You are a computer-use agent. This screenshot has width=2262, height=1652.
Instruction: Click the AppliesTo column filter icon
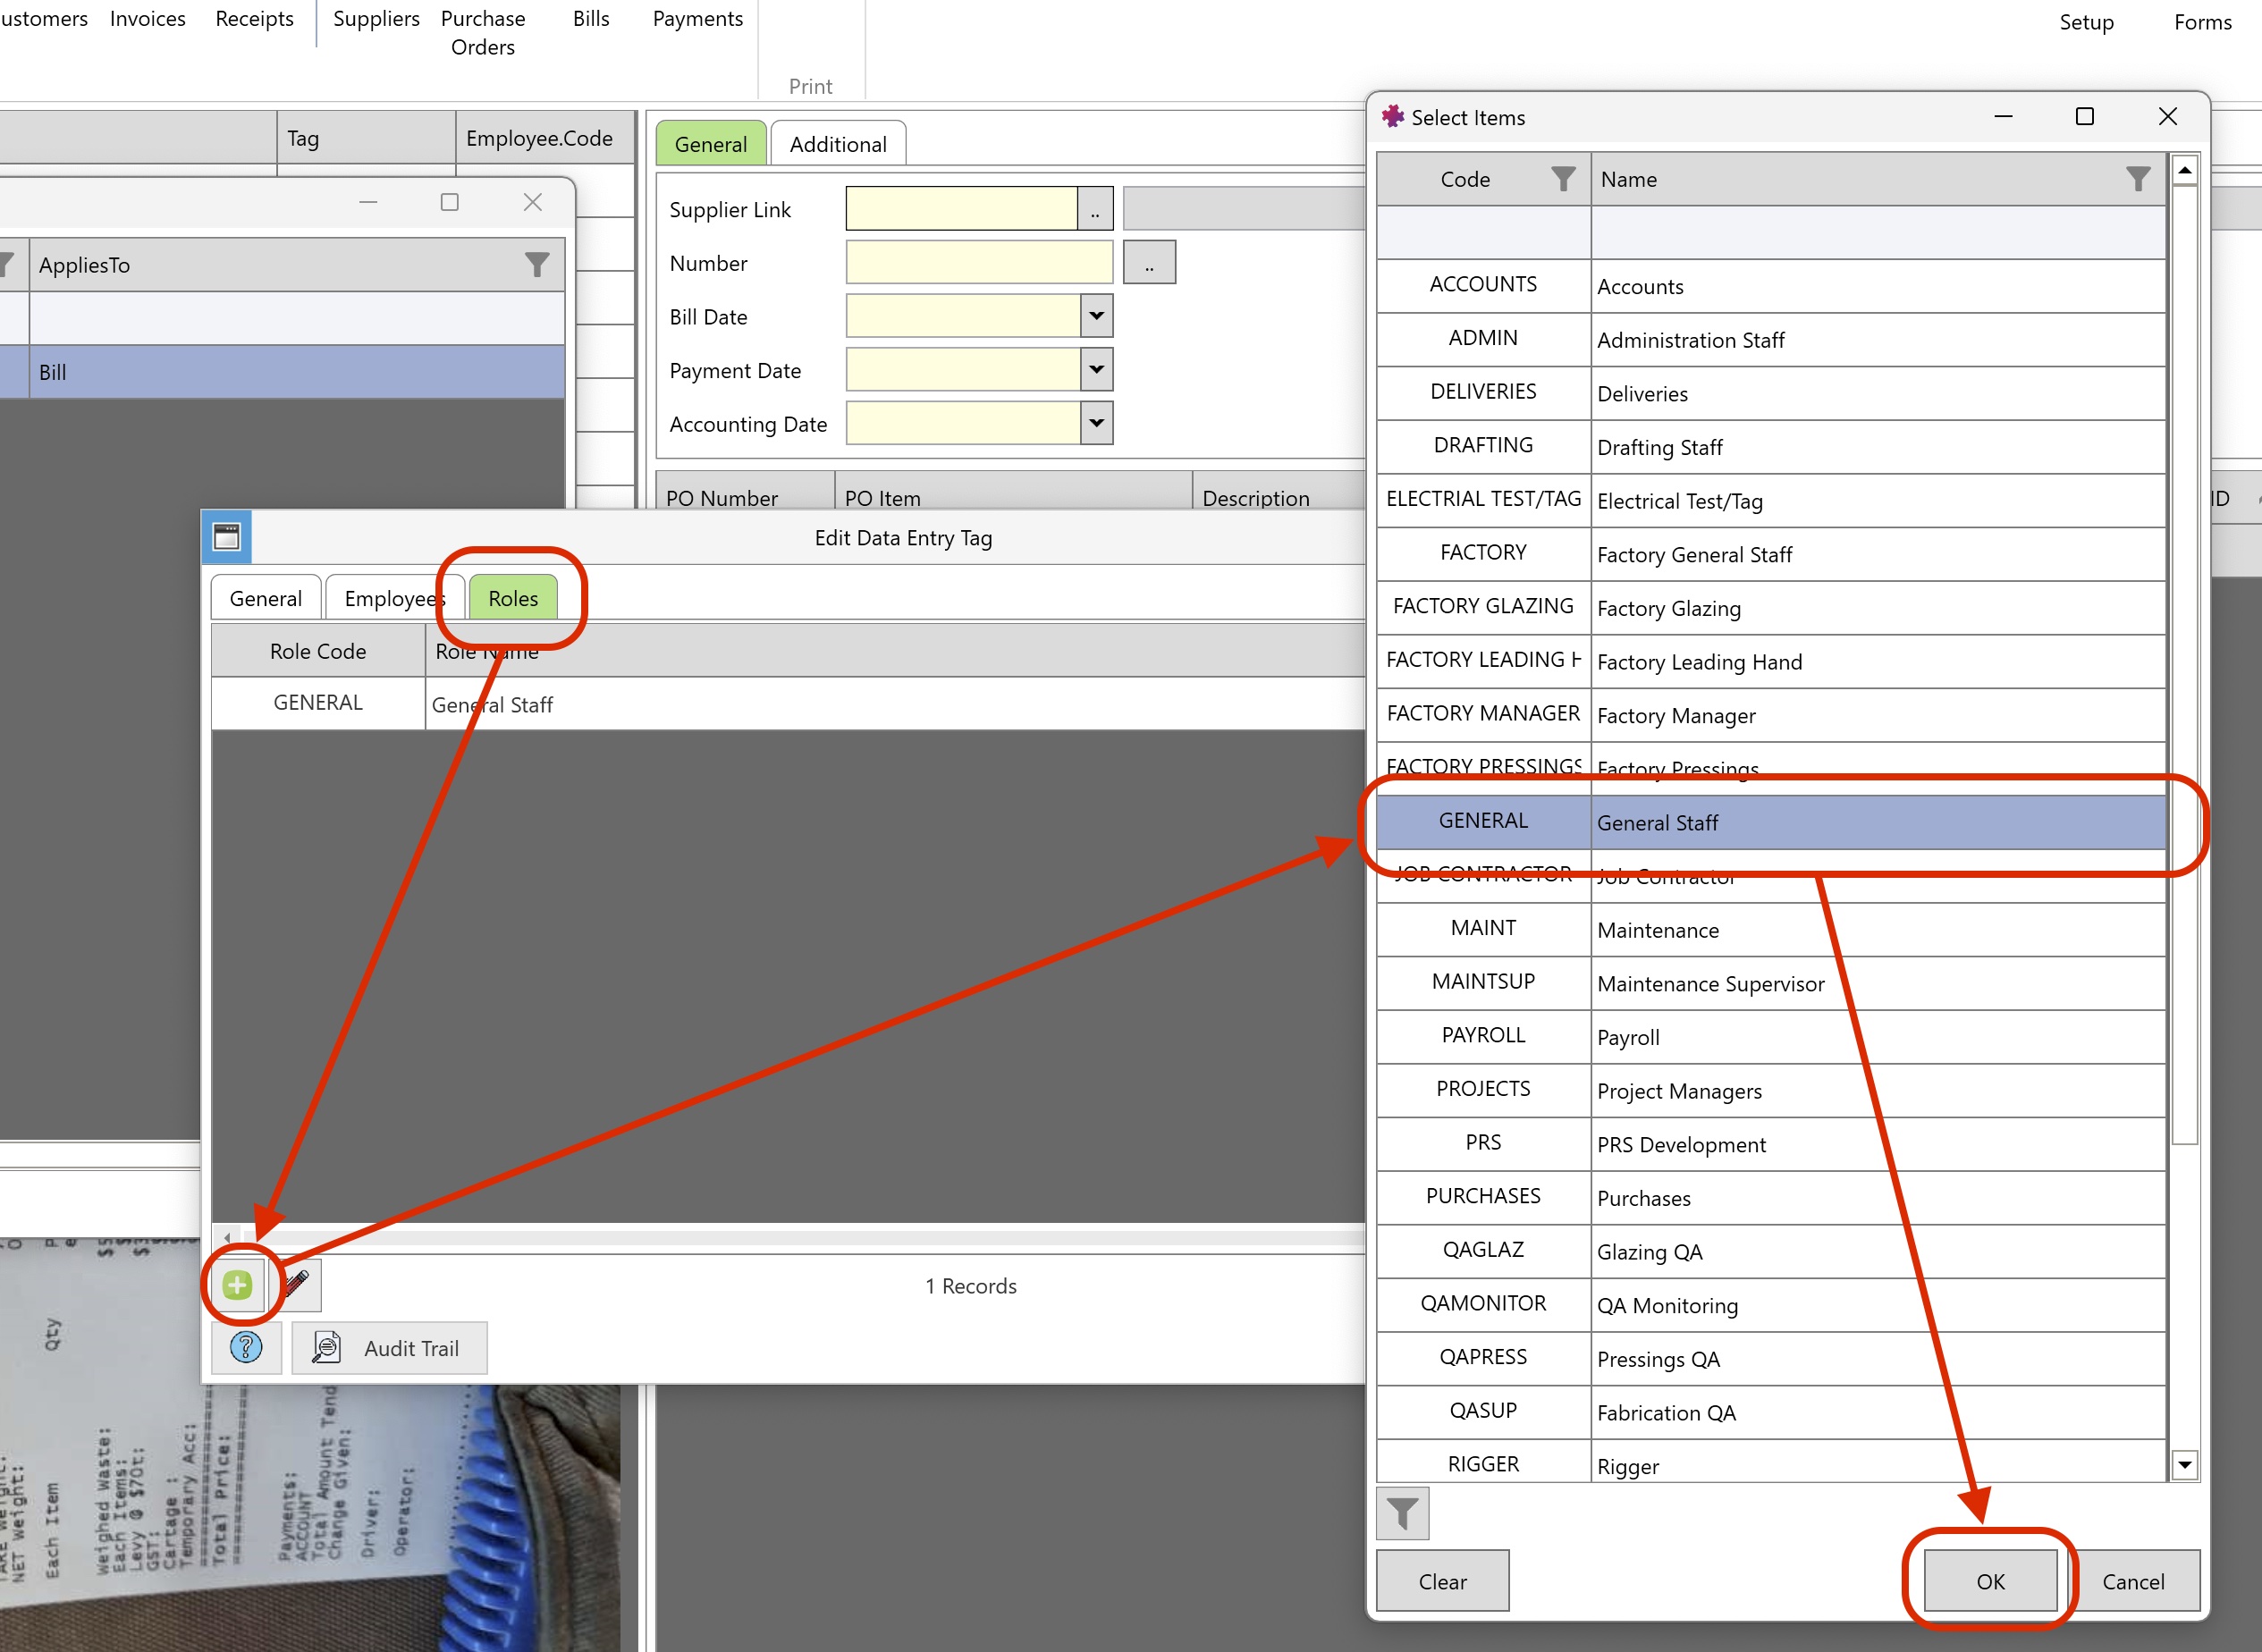537,265
